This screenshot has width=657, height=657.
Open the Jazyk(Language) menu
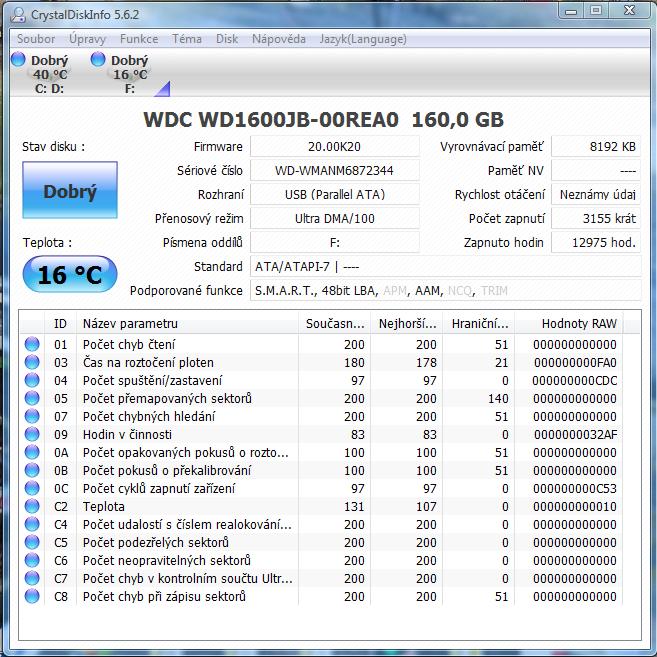(x=363, y=39)
